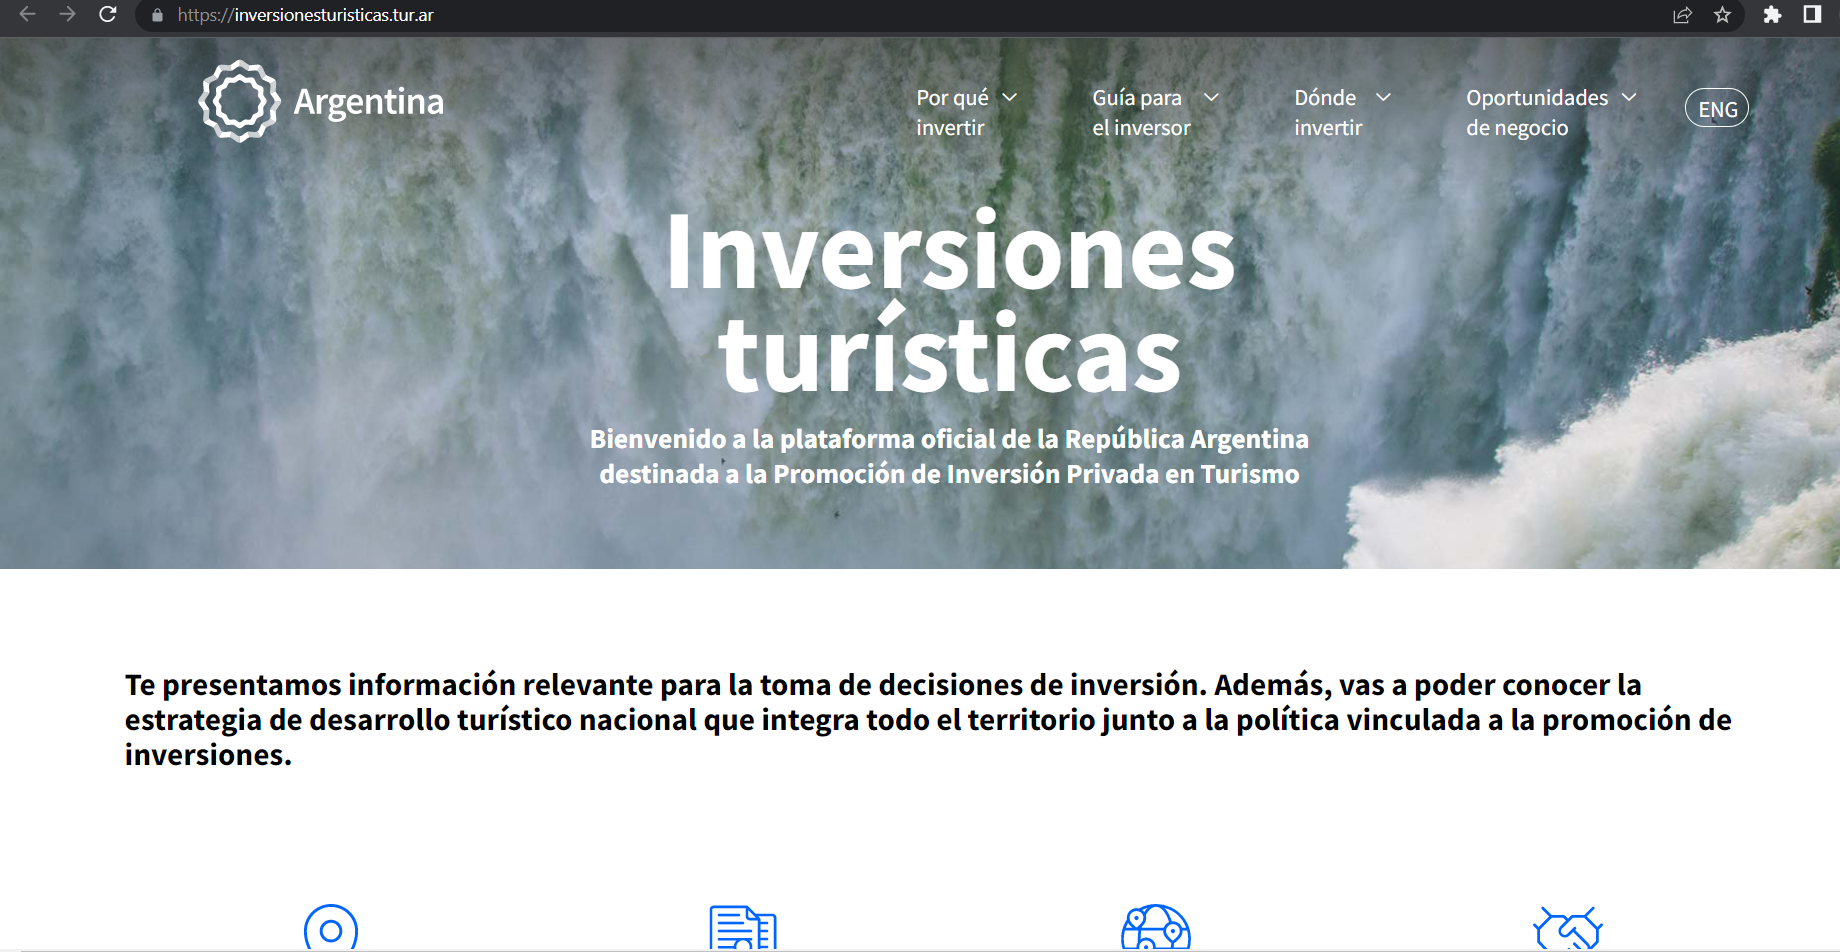Click the blue document guide icon
Viewport: 1840px width, 952px height.
pyautogui.click(x=743, y=928)
